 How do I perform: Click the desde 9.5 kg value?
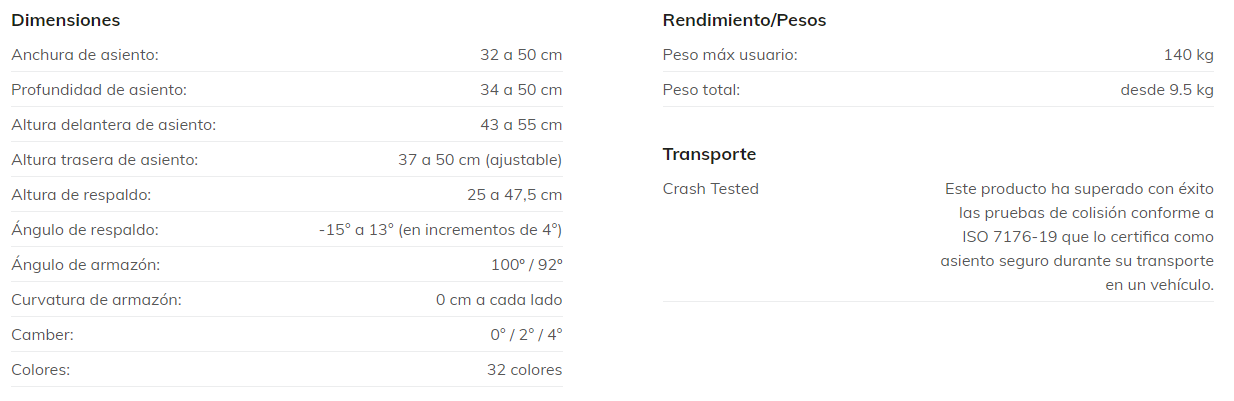1166,90
